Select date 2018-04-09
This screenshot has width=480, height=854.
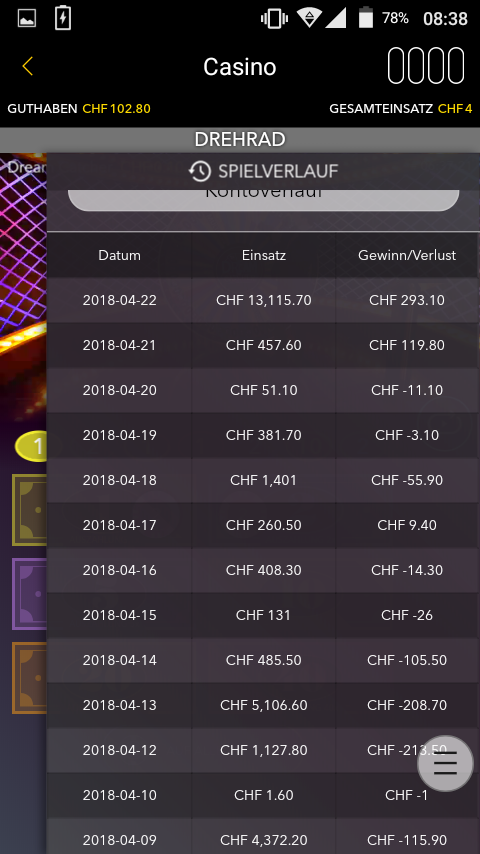(x=119, y=840)
